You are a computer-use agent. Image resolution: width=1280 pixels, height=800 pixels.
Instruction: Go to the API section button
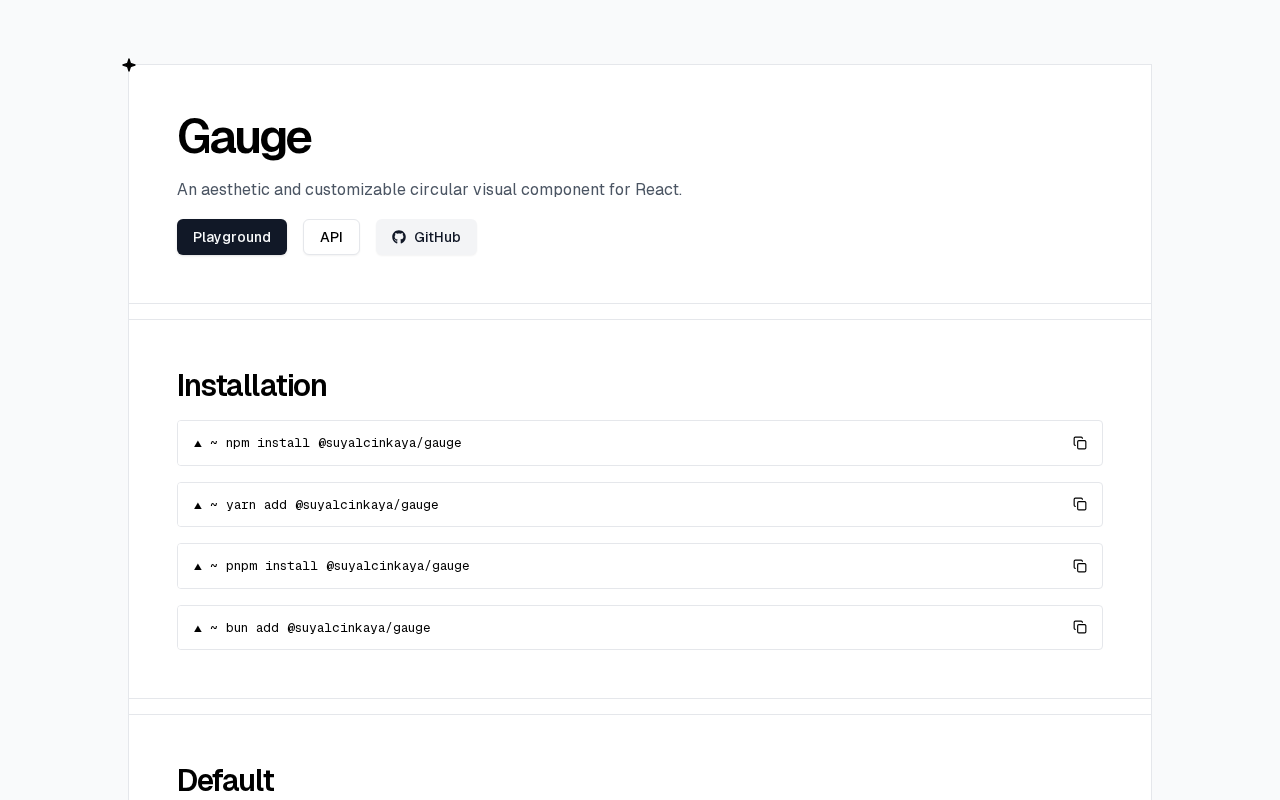pyautogui.click(x=331, y=237)
